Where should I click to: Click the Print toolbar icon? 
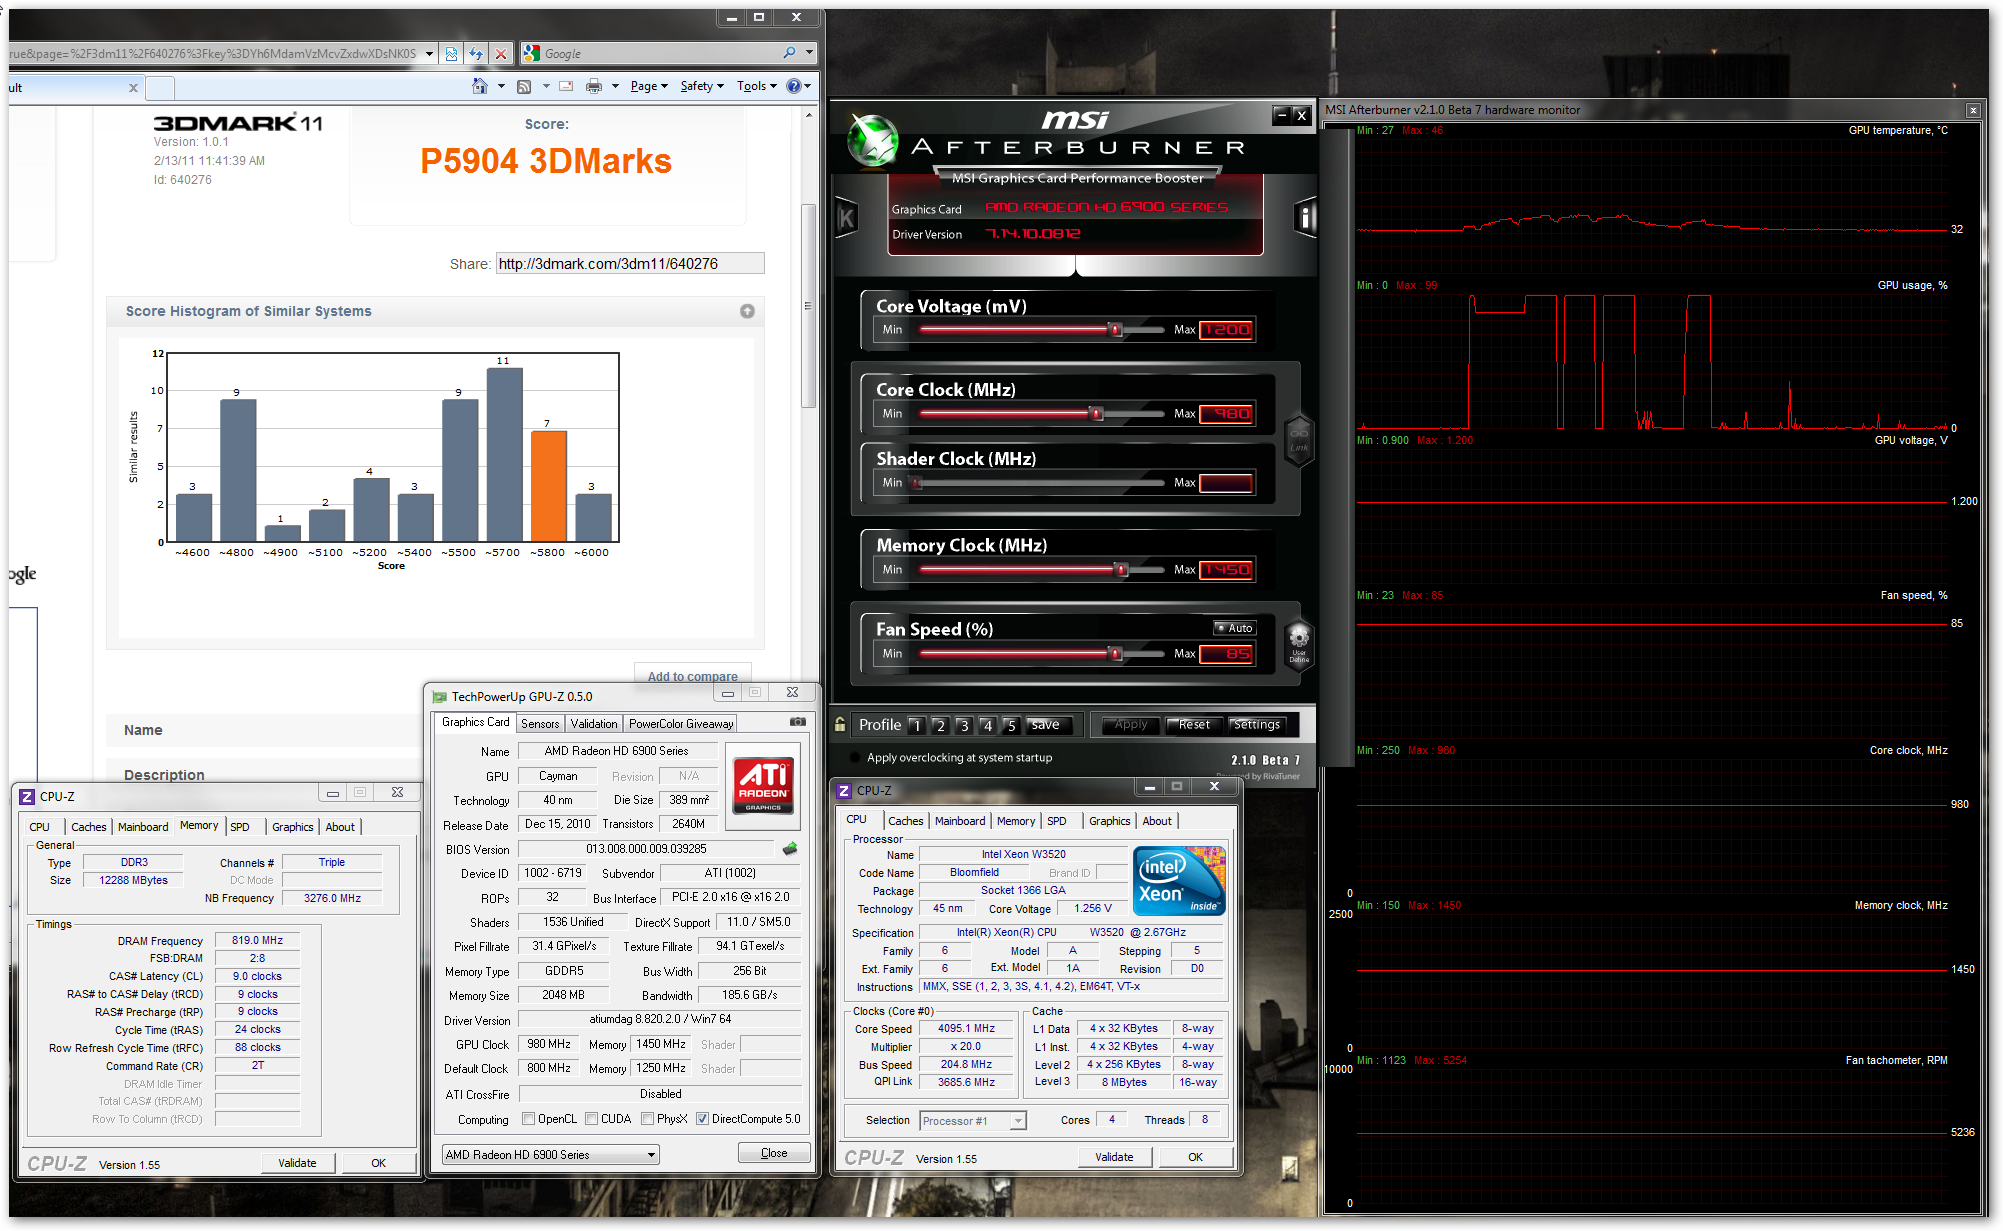[594, 86]
